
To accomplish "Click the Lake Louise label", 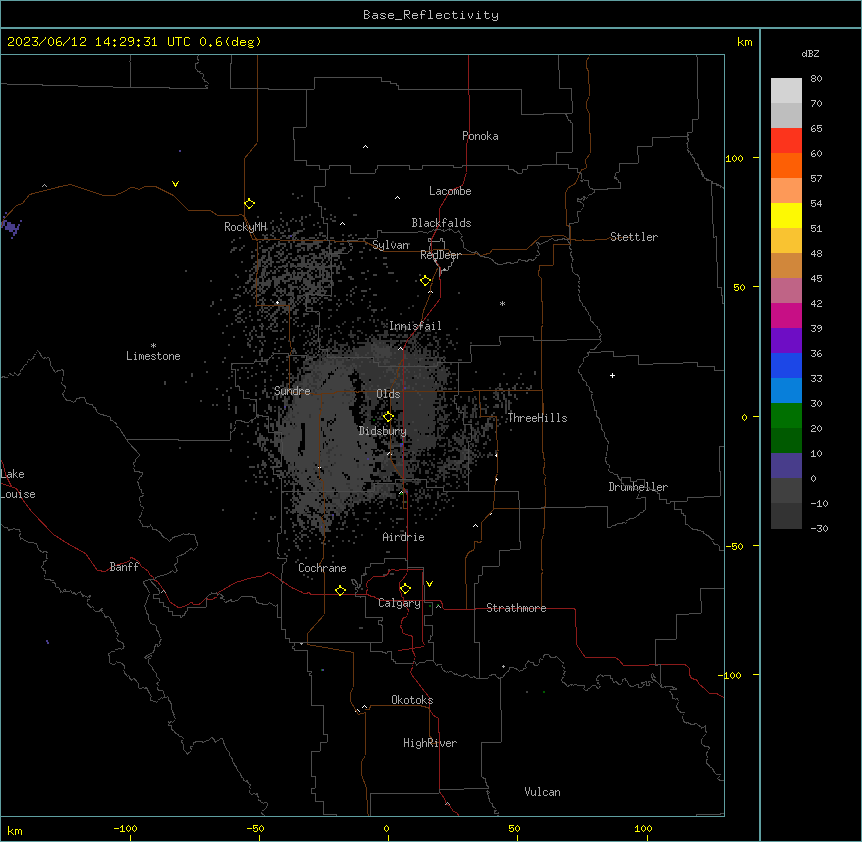I will coord(18,484).
